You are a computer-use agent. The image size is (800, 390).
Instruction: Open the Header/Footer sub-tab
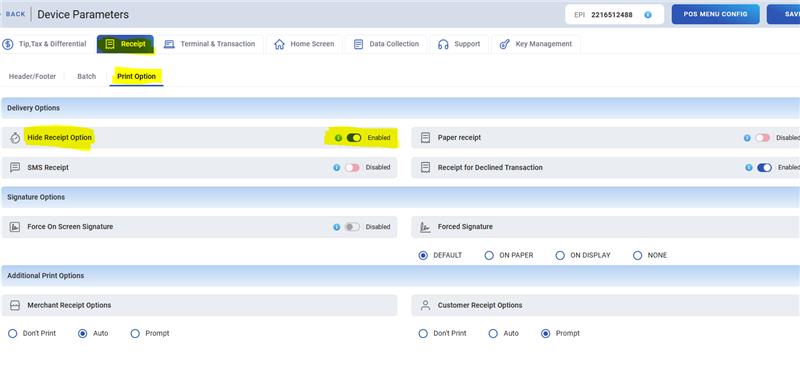click(32, 77)
